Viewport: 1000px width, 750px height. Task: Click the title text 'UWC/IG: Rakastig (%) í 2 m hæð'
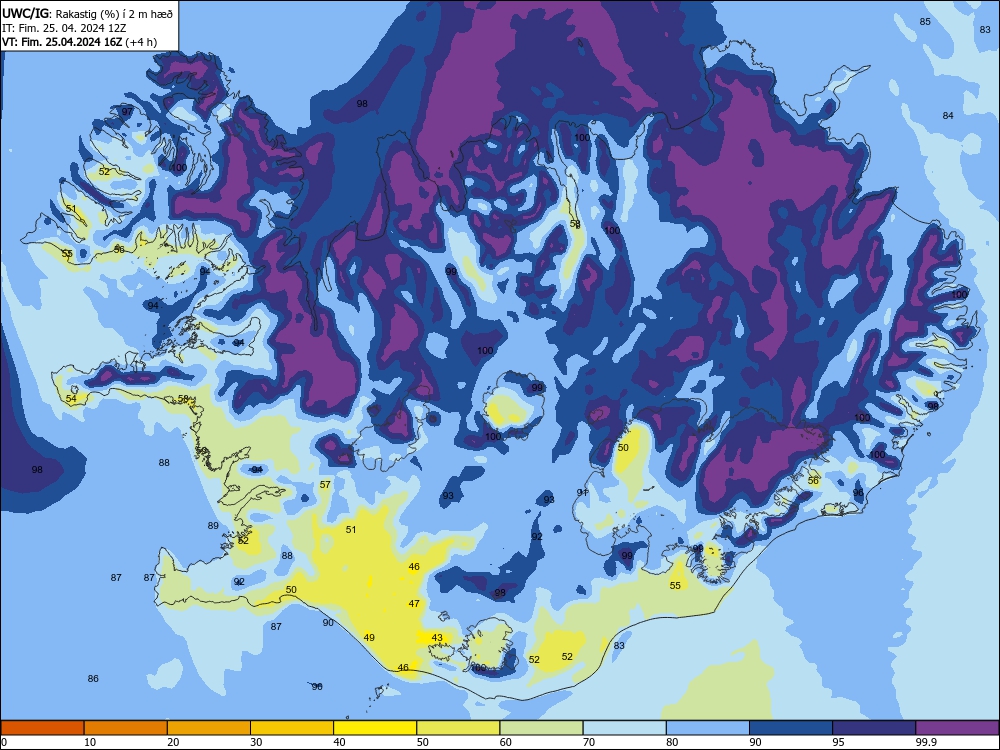(87, 13)
